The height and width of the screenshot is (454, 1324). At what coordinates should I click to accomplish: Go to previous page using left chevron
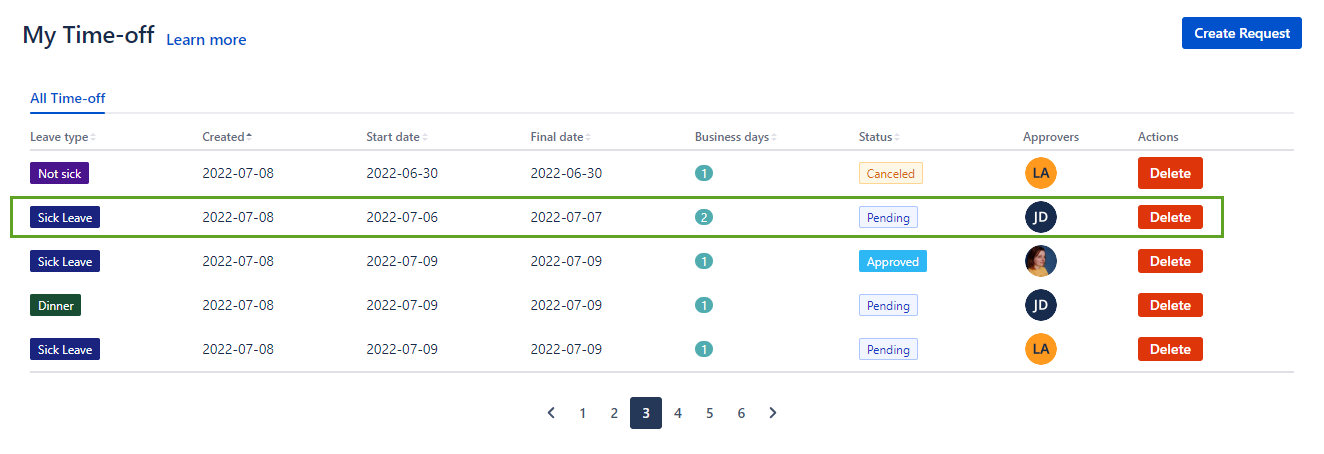pyautogui.click(x=551, y=413)
